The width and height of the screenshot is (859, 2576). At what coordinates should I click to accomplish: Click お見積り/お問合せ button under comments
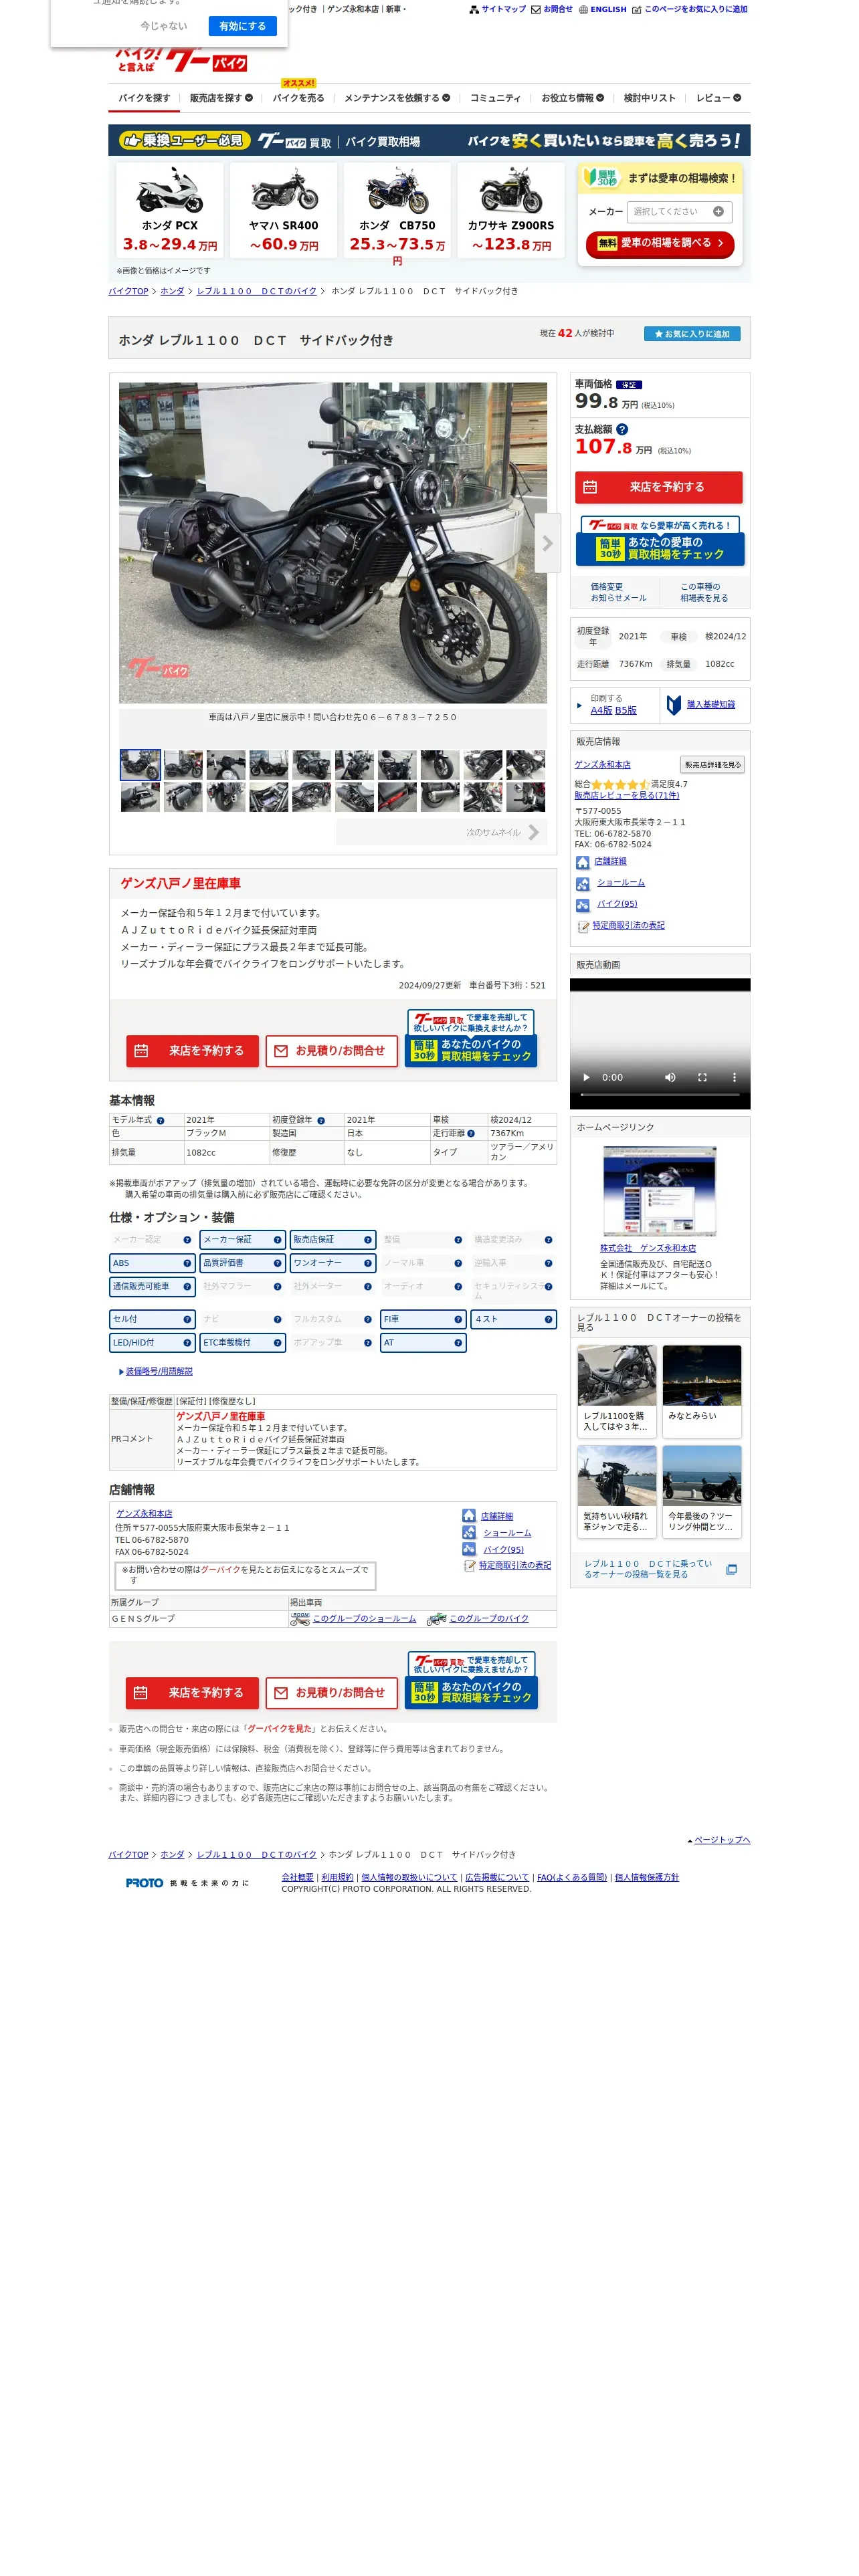[x=331, y=1051]
